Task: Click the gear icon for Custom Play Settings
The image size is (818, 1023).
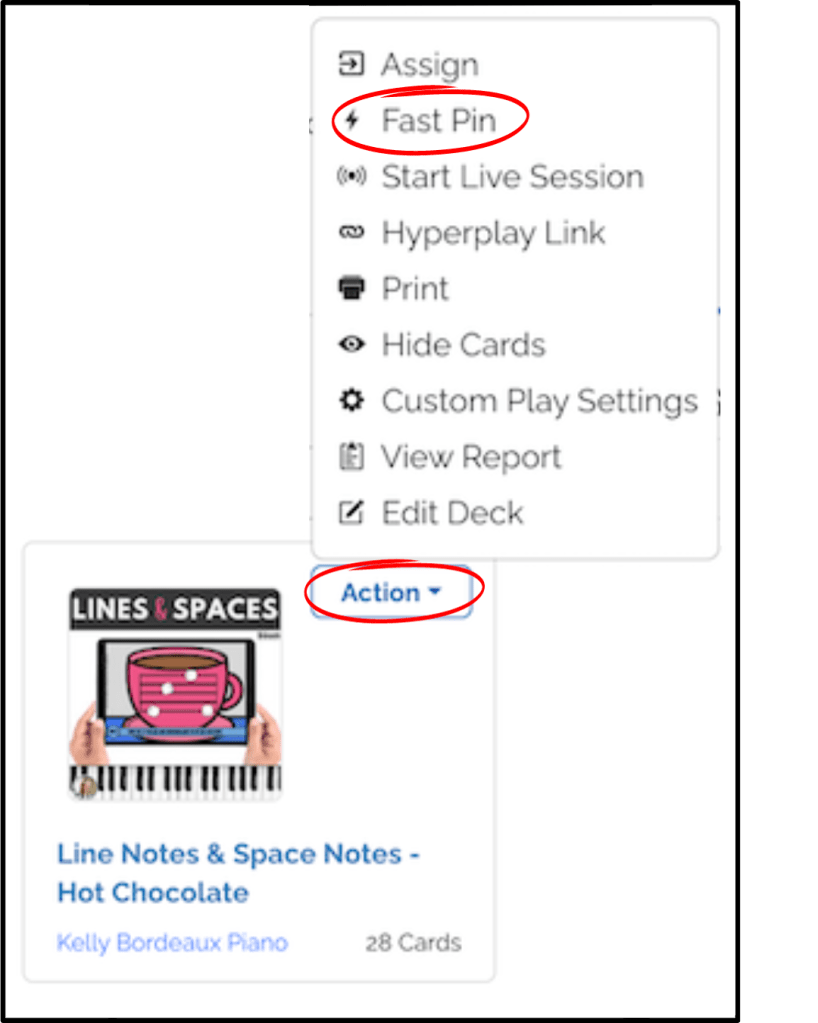Action: click(x=352, y=400)
